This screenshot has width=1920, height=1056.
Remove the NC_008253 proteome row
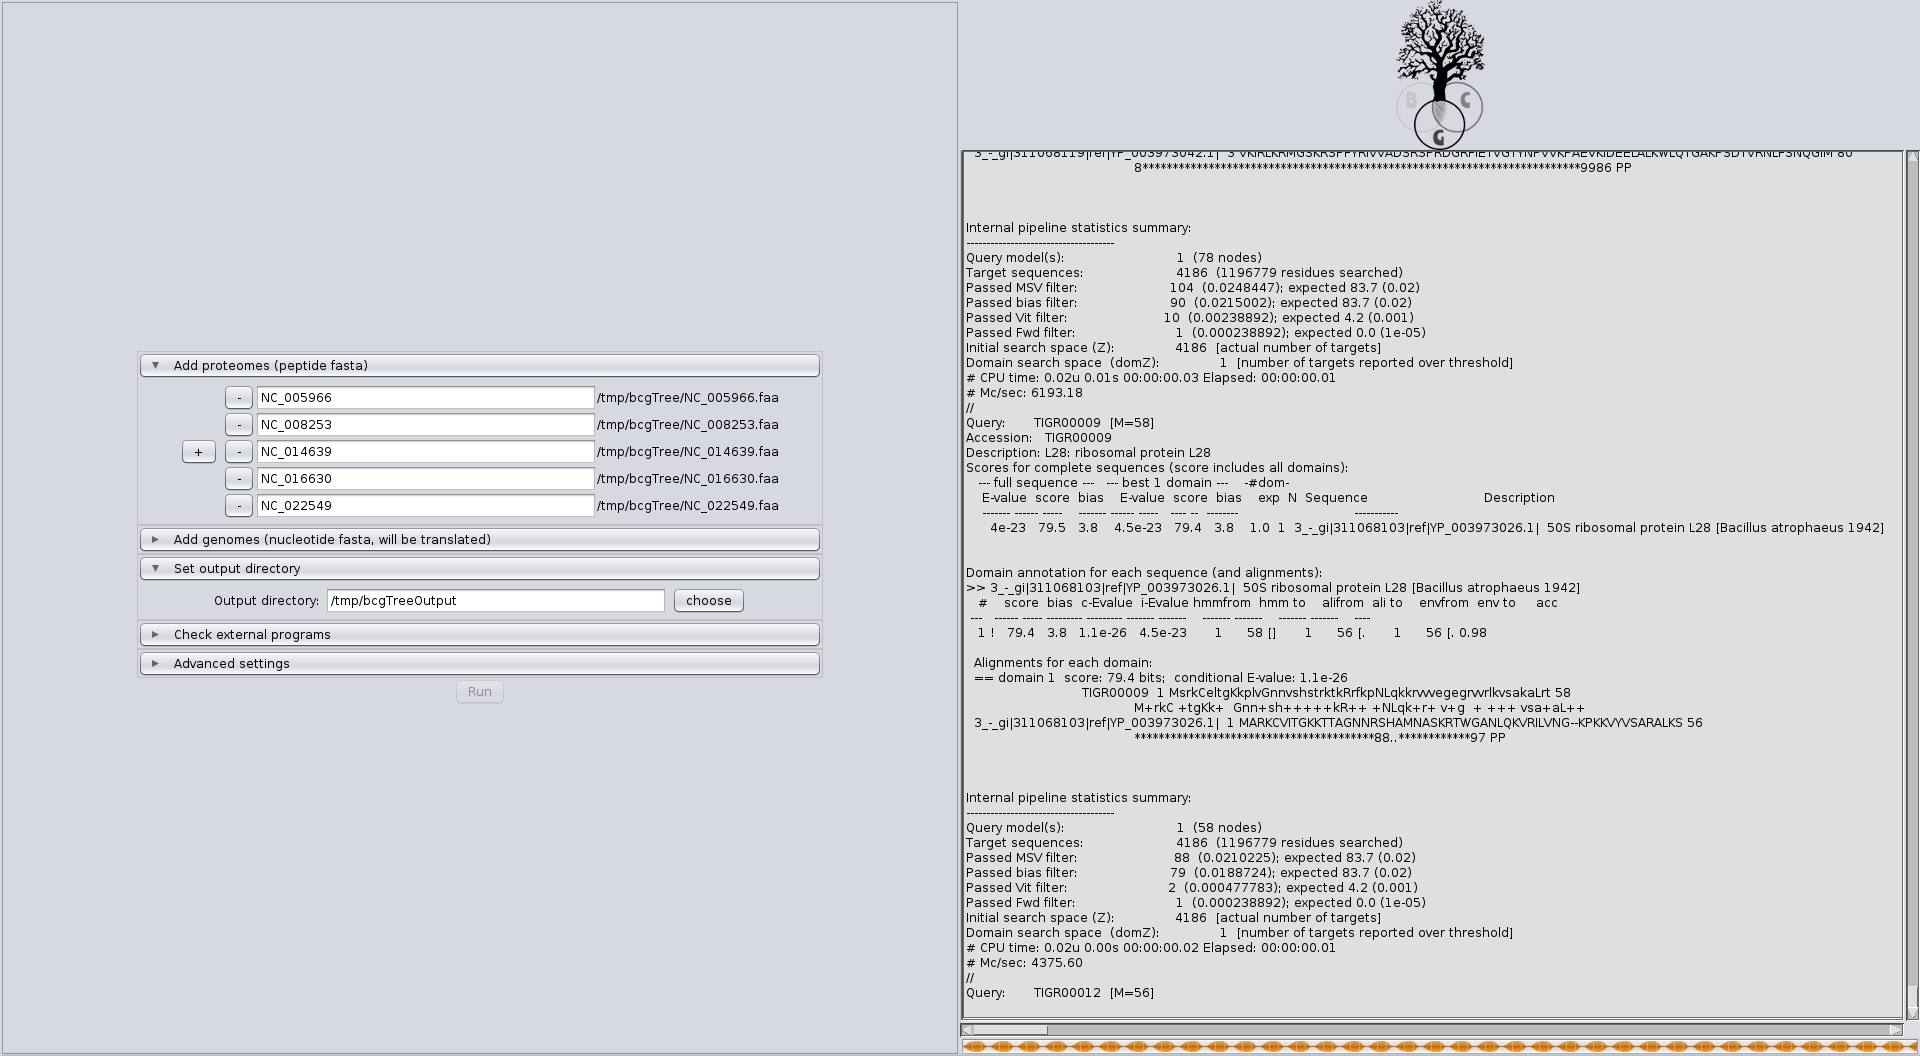pos(239,425)
